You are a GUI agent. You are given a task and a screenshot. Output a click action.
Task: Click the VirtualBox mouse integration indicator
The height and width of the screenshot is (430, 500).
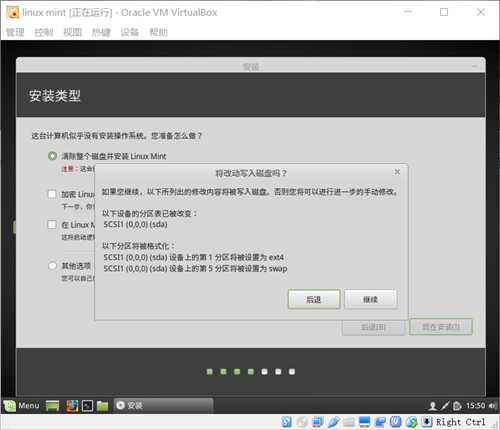point(411,422)
